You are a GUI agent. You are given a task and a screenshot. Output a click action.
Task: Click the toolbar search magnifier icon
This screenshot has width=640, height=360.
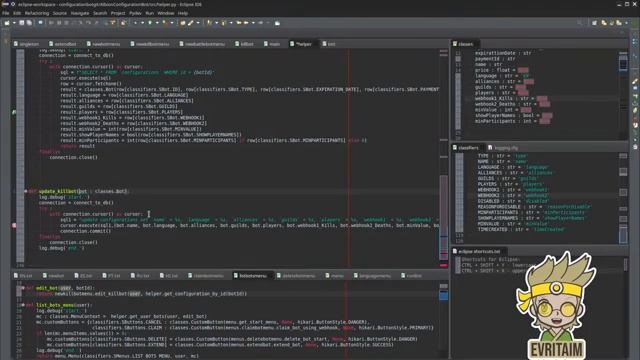[580, 23]
